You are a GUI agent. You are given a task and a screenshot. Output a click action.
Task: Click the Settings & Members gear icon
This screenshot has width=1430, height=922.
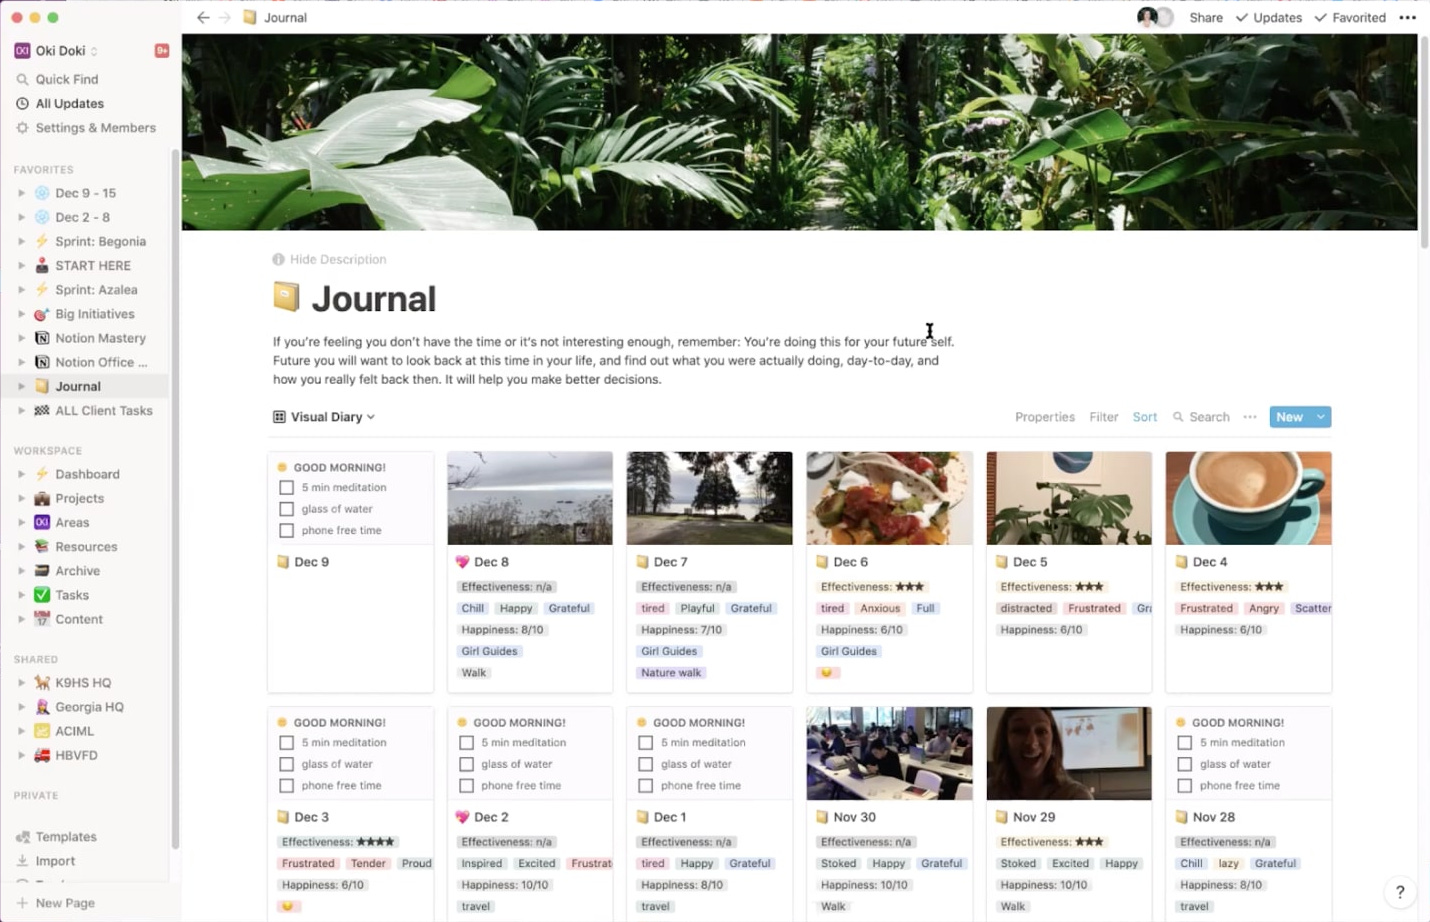[22, 128]
